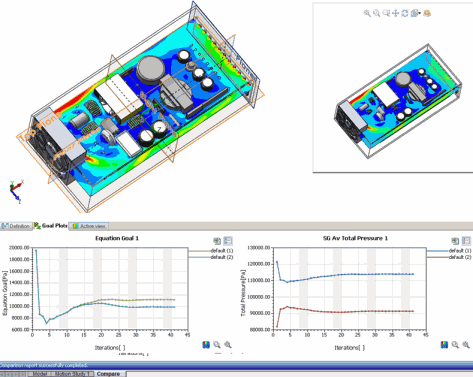Screen dimensions: 473x377
Task: Open the Motion Study 1 bottom tab
Action: tap(72, 374)
